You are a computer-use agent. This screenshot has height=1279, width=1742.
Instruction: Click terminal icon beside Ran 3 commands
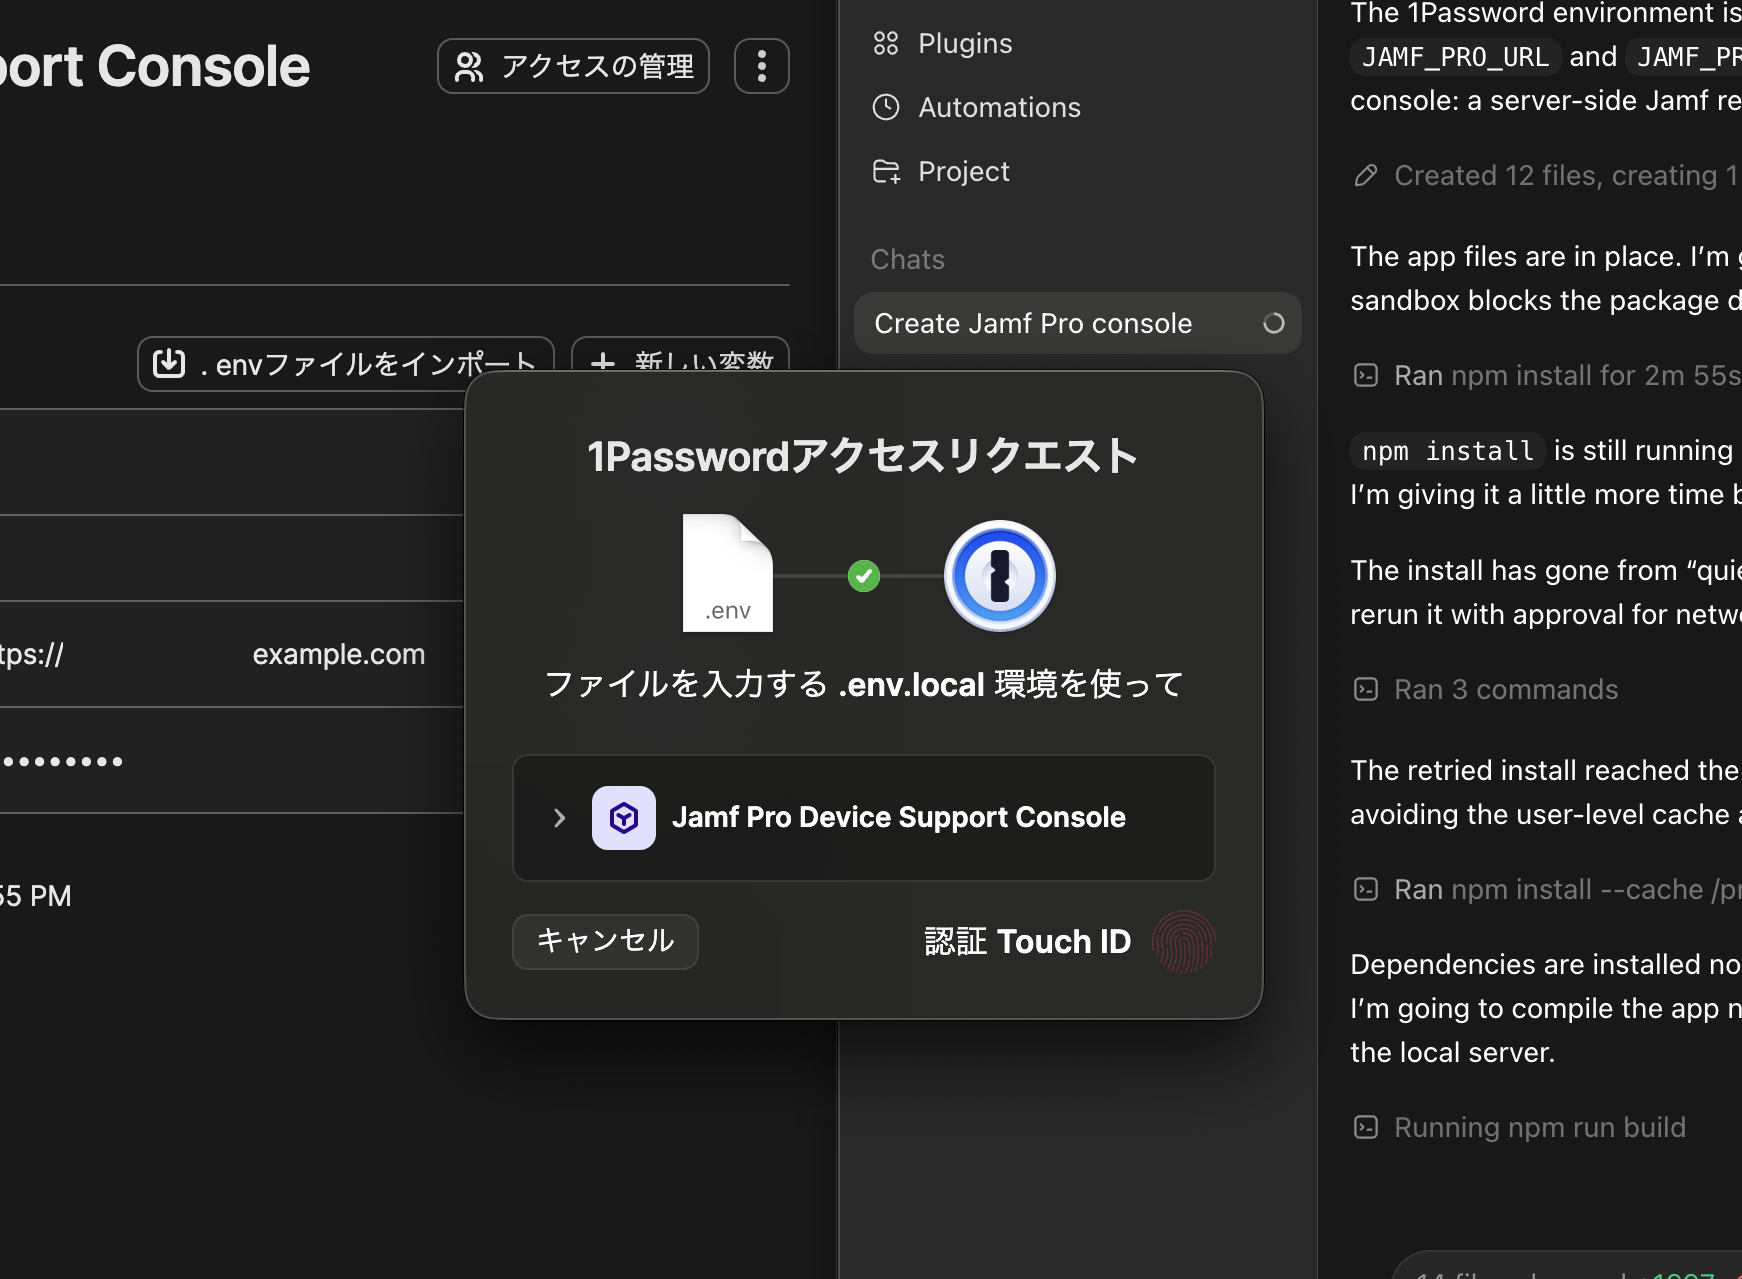1366,689
